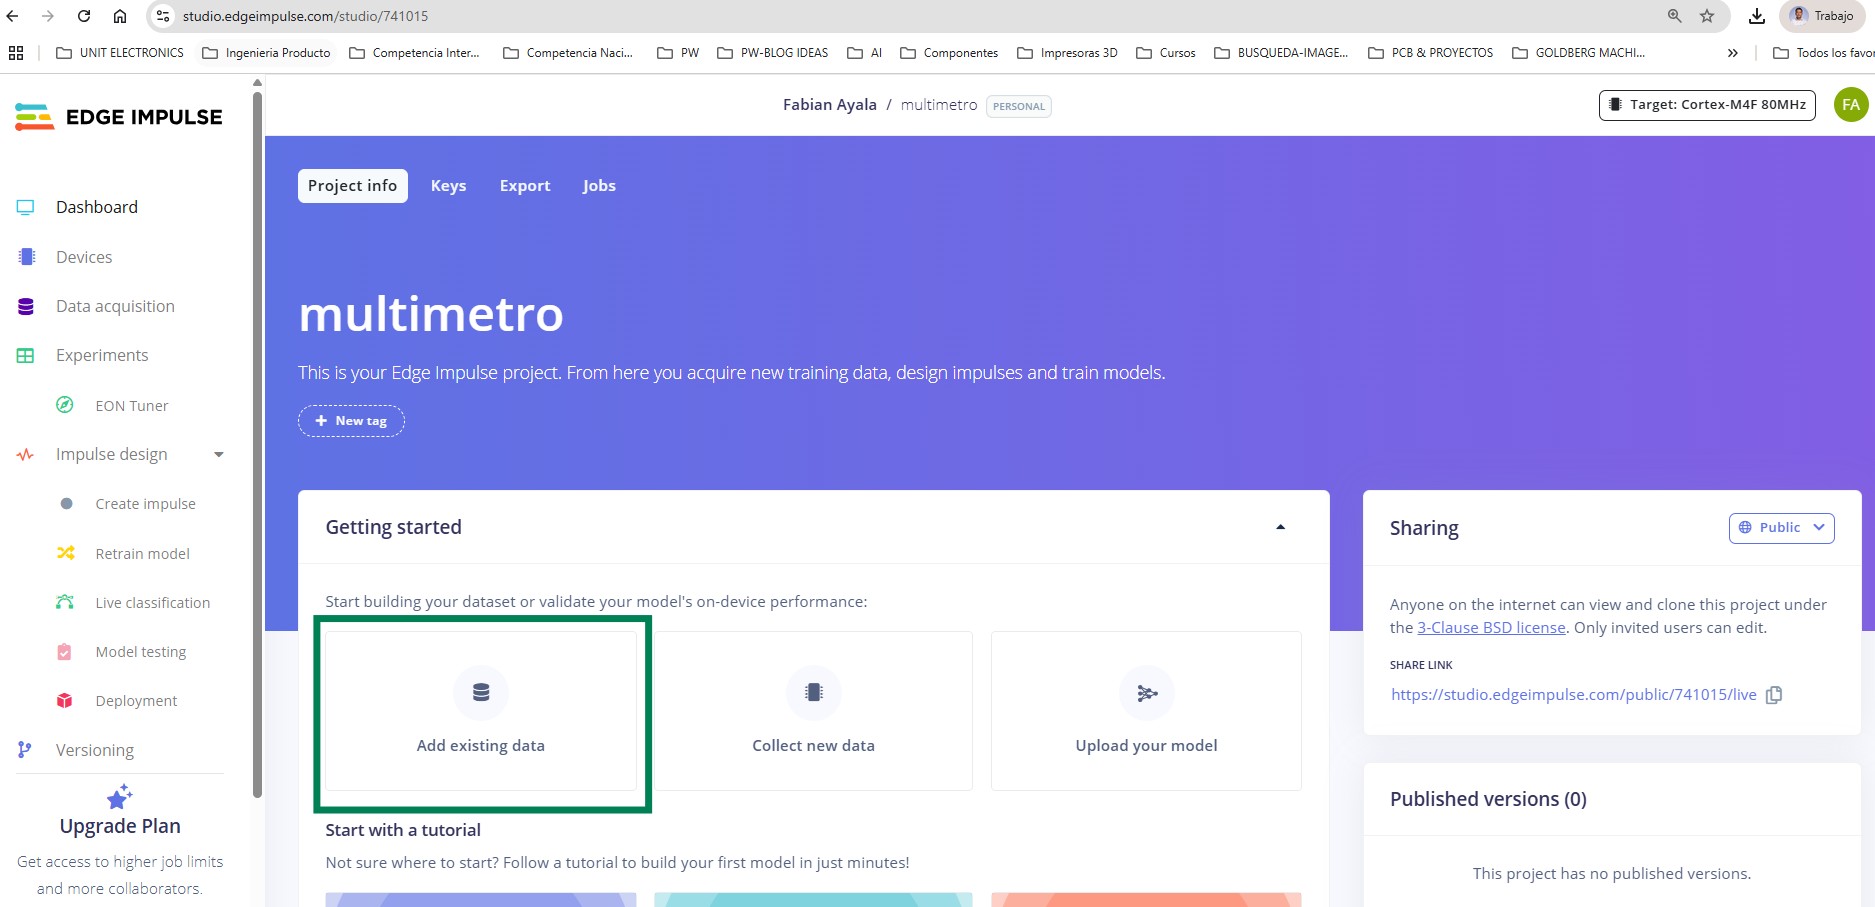This screenshot has width=1875, height=907.
Task: Switch to the Export tab
Action: 525,186
